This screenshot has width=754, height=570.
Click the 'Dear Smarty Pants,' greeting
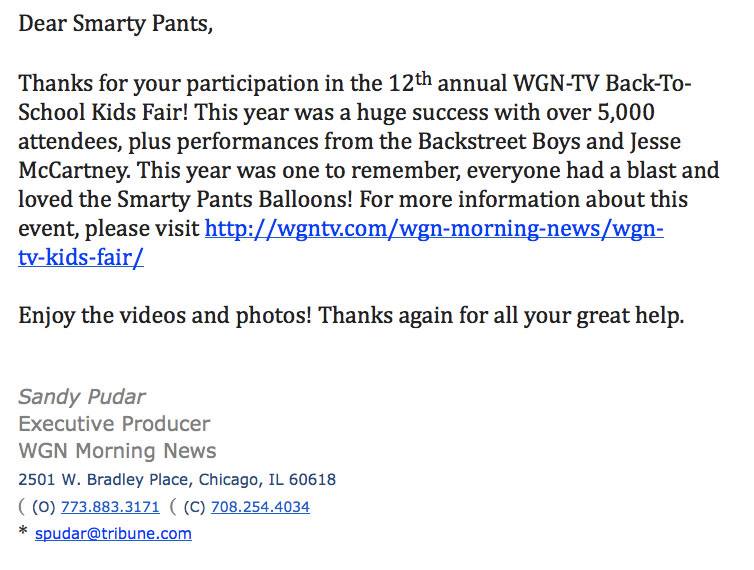coord(116,23)
